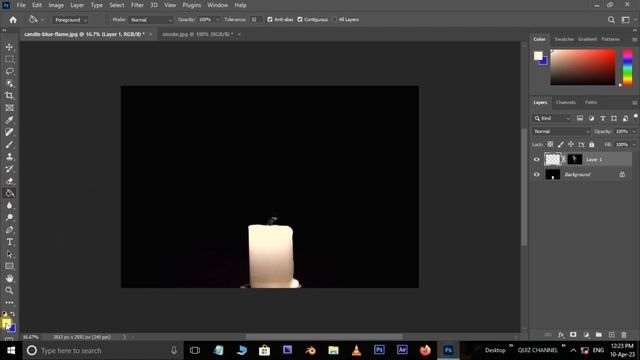640x360 pixels.
Task: Select the Rectangle shape tool
Action: pyautogui.click(x=9, y=266)
